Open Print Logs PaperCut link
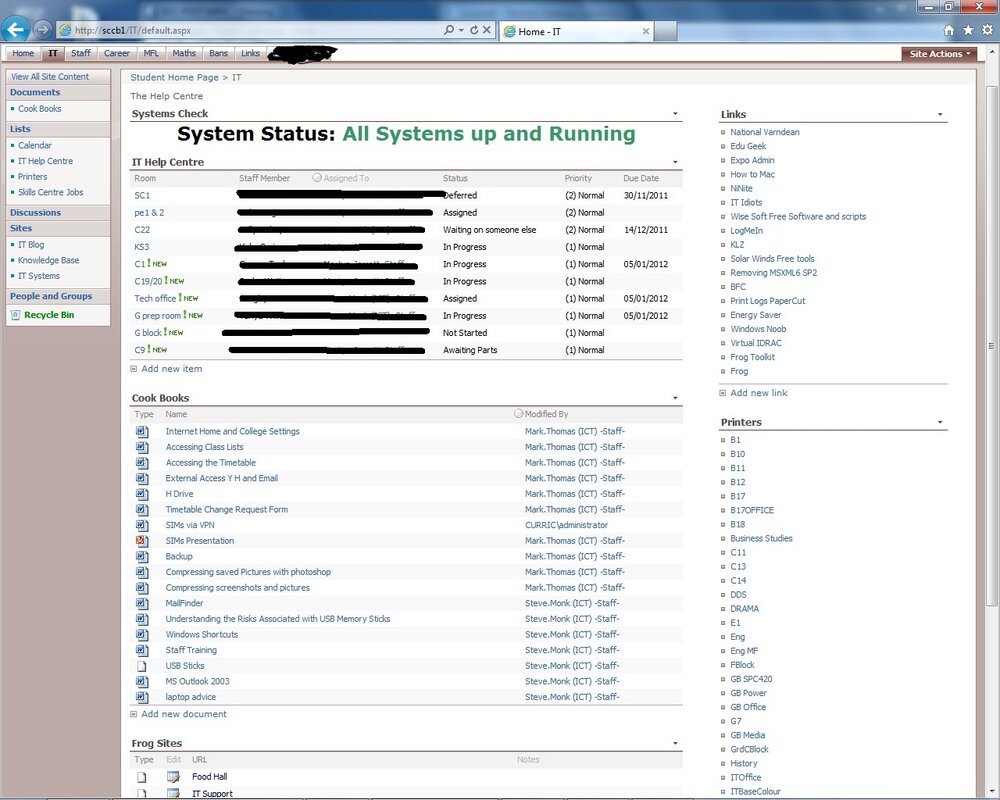 768,300
